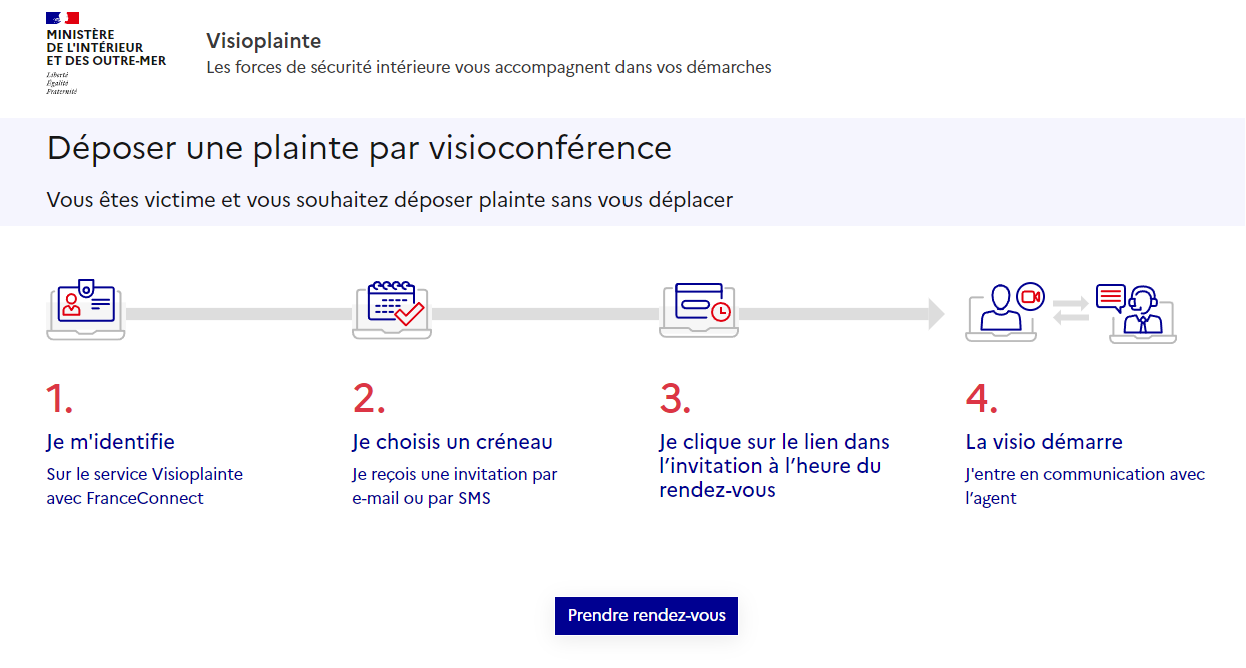Click the Prendre rendez-vous button
The height and width of the screenshot is (668, 1246).
646,615
